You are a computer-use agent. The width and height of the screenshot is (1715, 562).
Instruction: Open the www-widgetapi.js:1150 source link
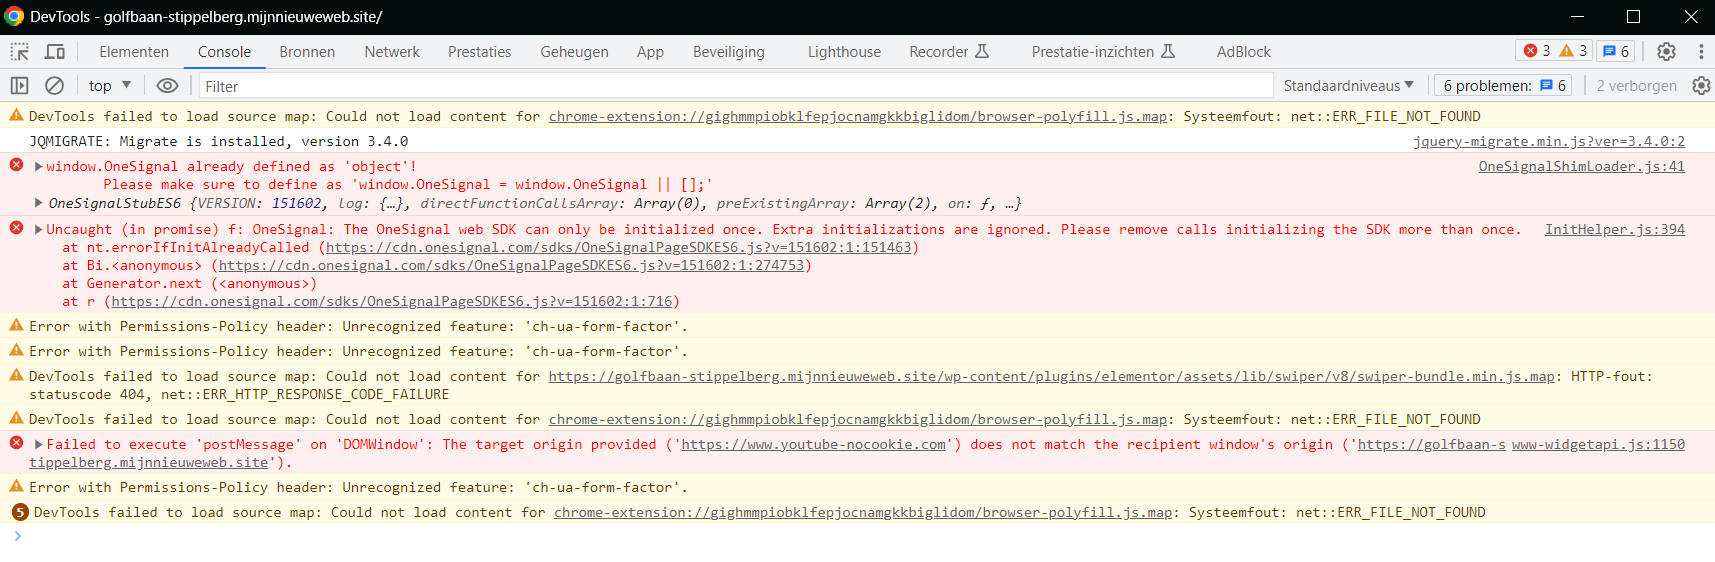(x=1598, y=445)
